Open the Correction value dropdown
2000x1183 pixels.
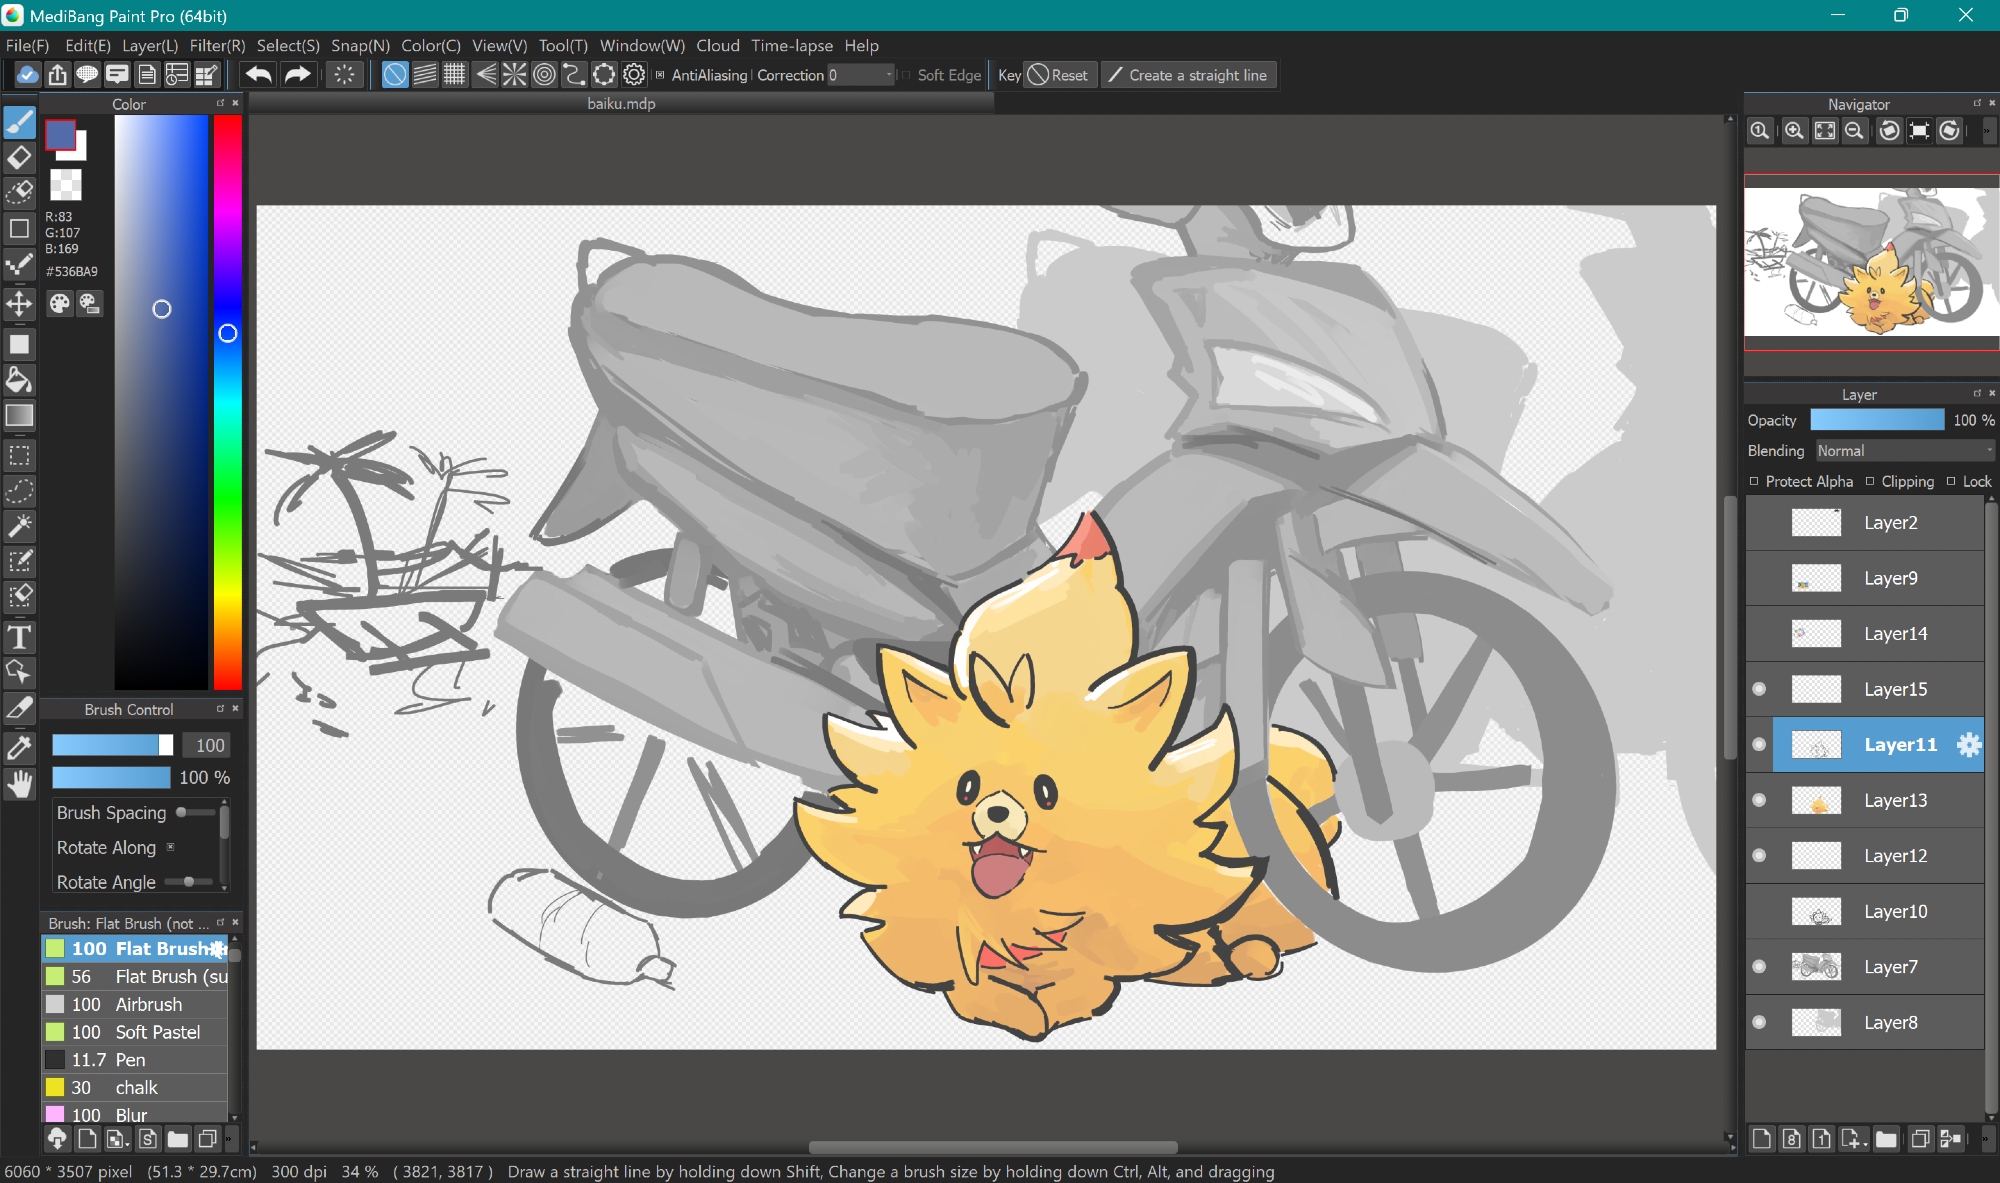pyautogui.click(x=888, y=75)
